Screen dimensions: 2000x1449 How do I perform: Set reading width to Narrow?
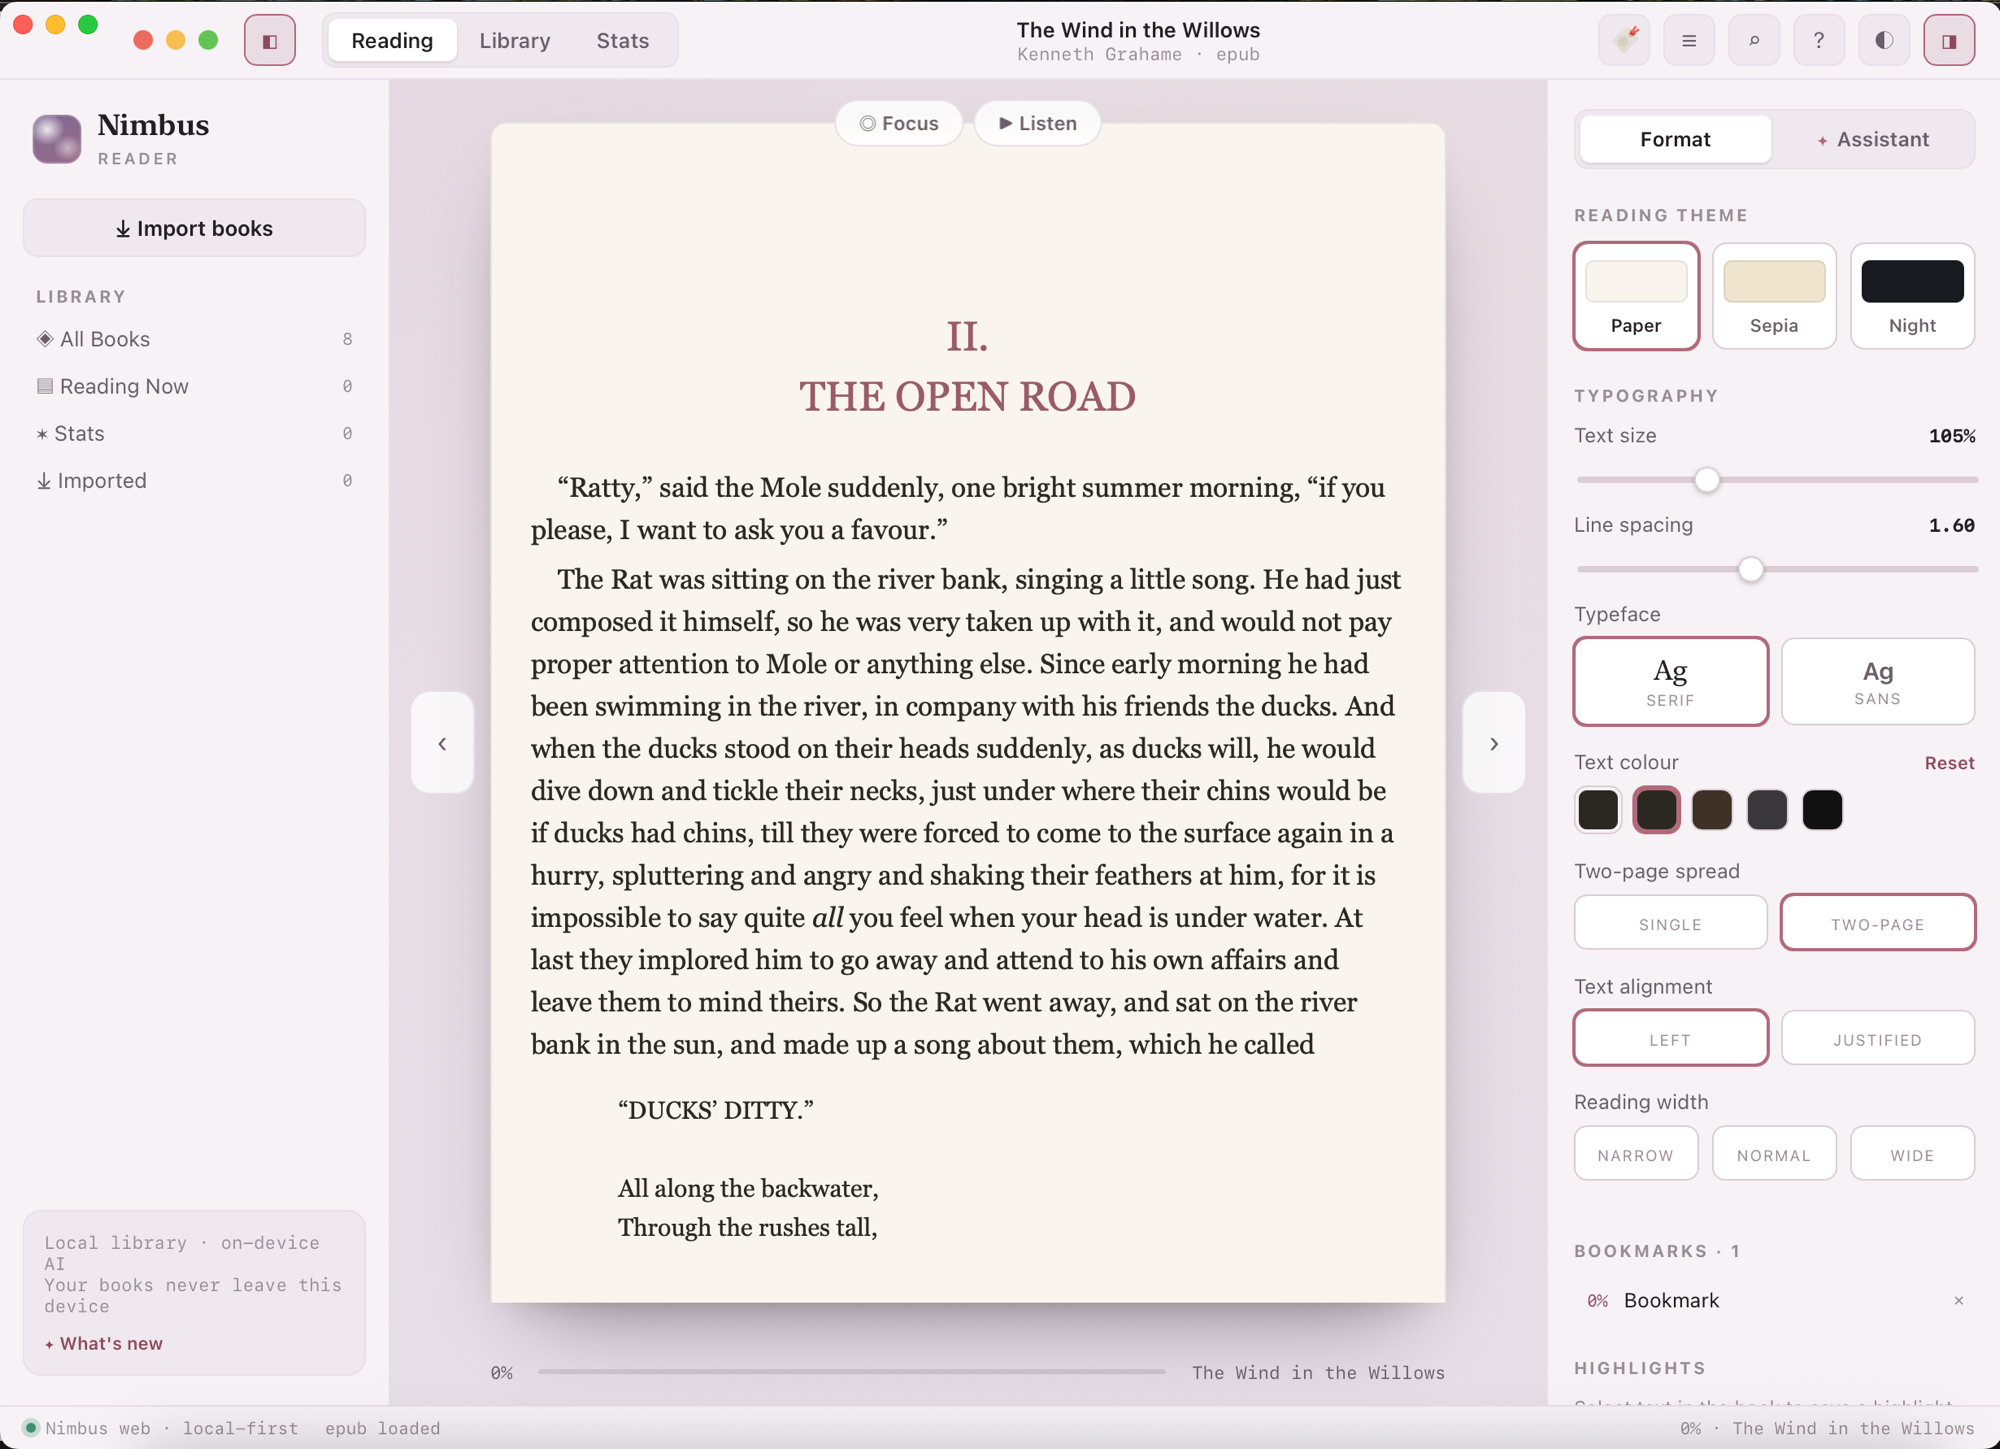(1636, 1154)
